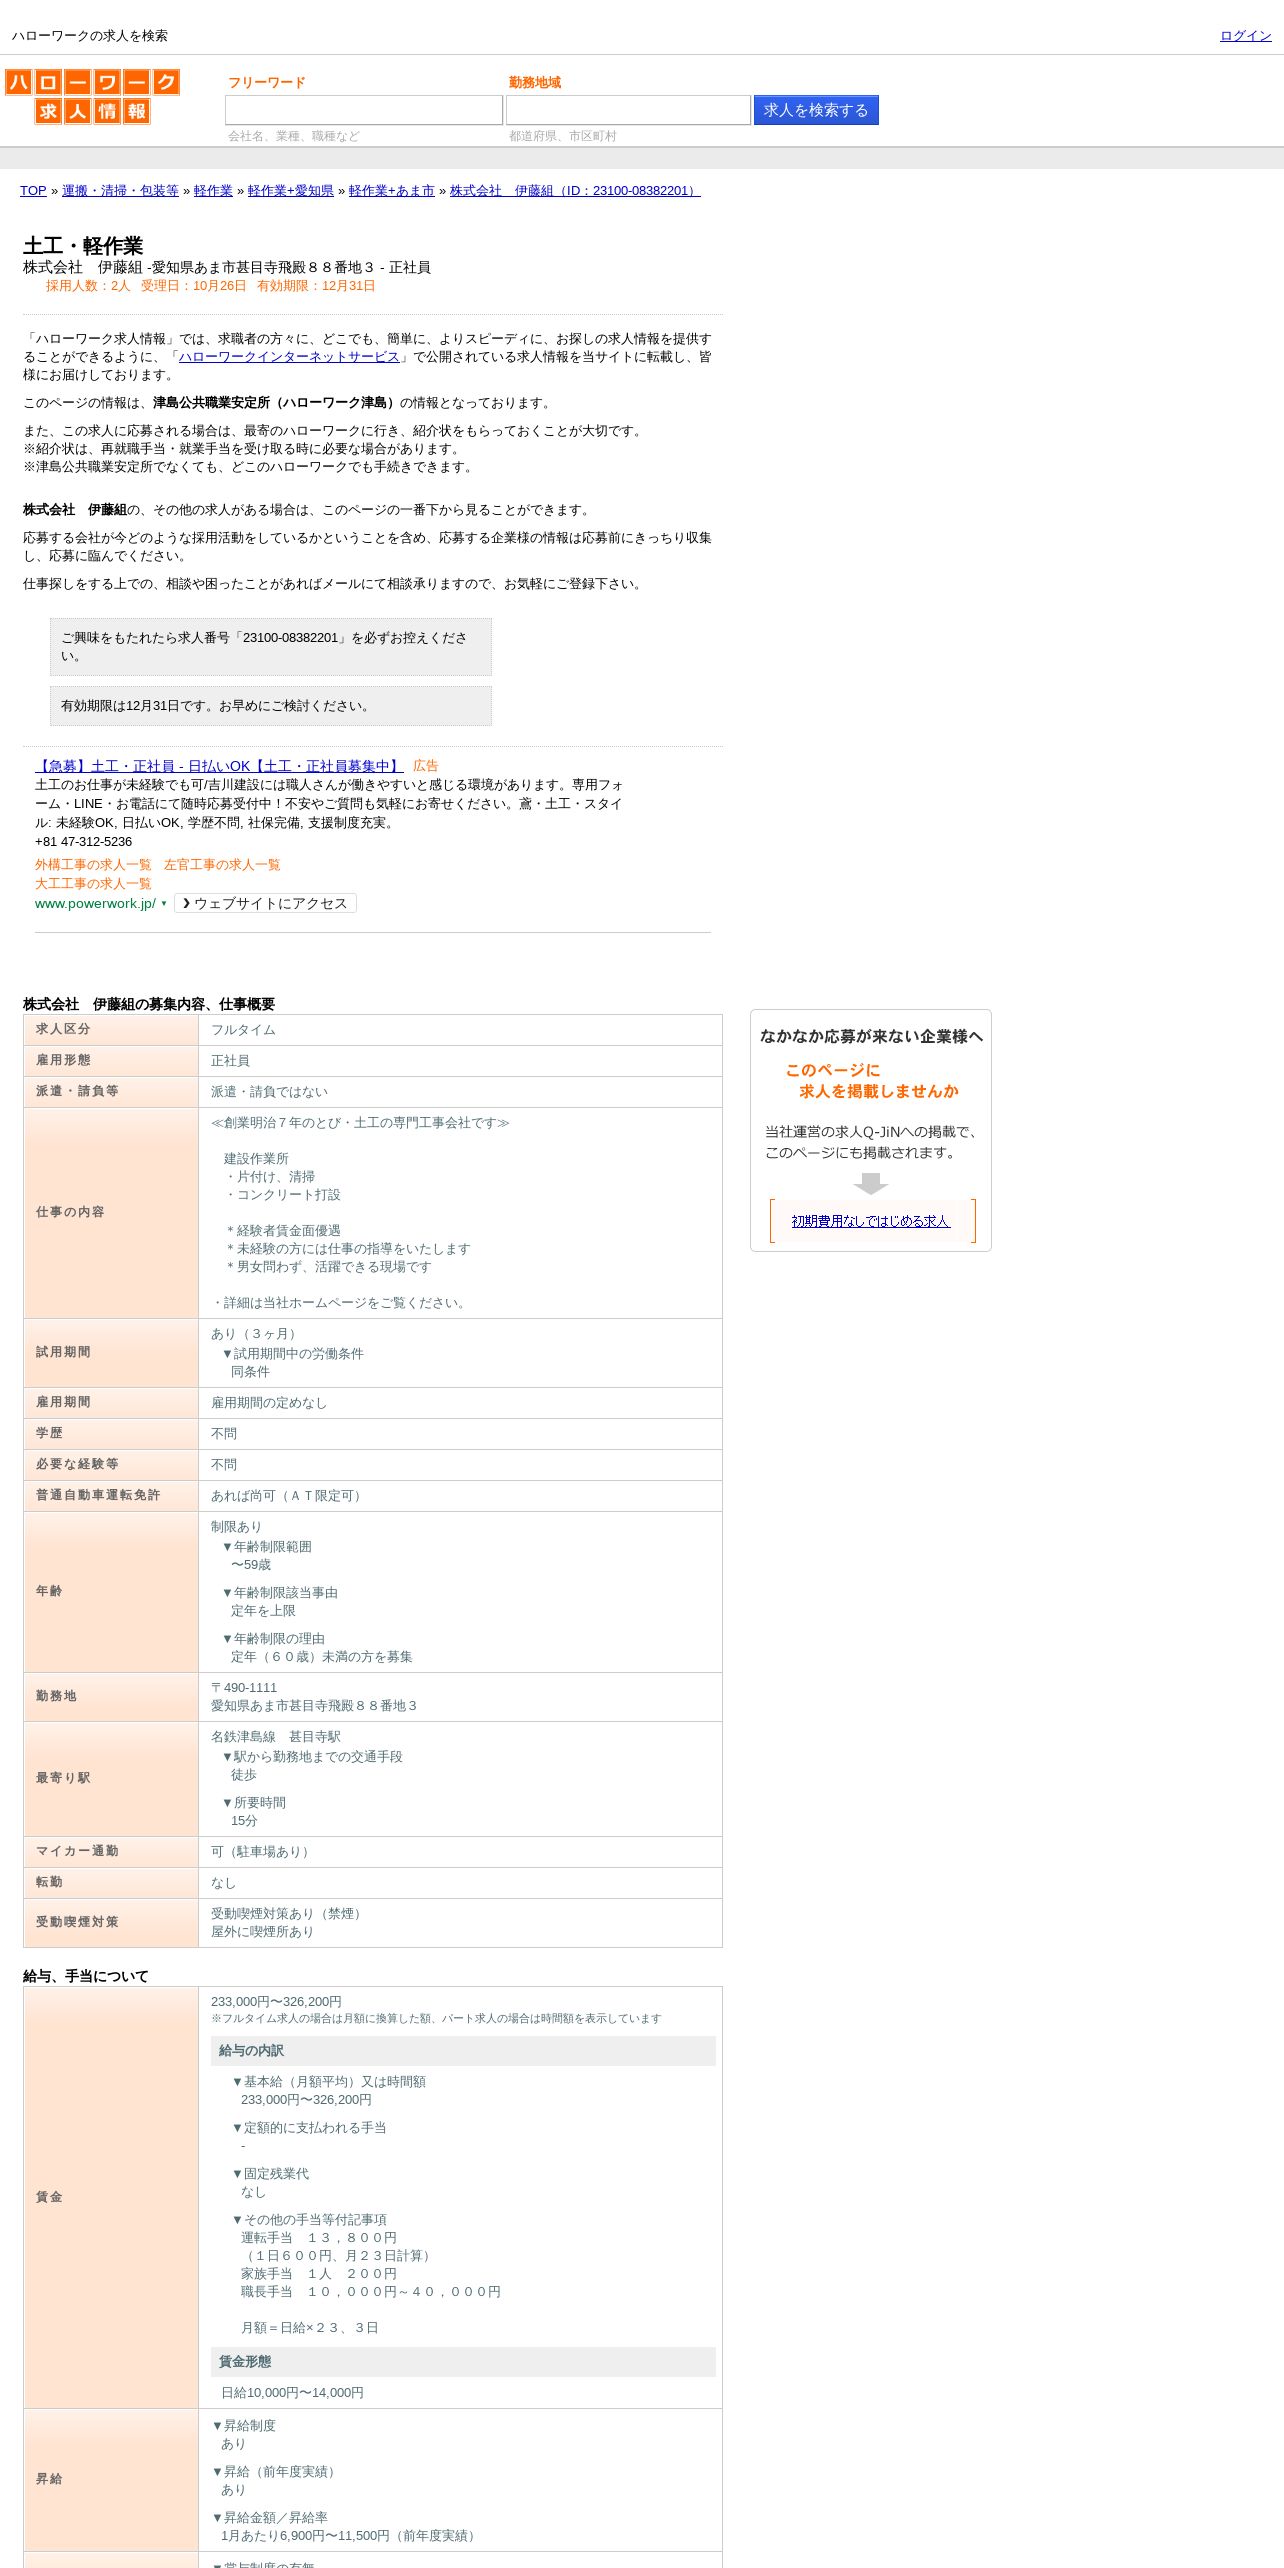Open the 軽作業 breadcrumb link
Viewport: 1284px width, 2568px height.
(213, 191)
